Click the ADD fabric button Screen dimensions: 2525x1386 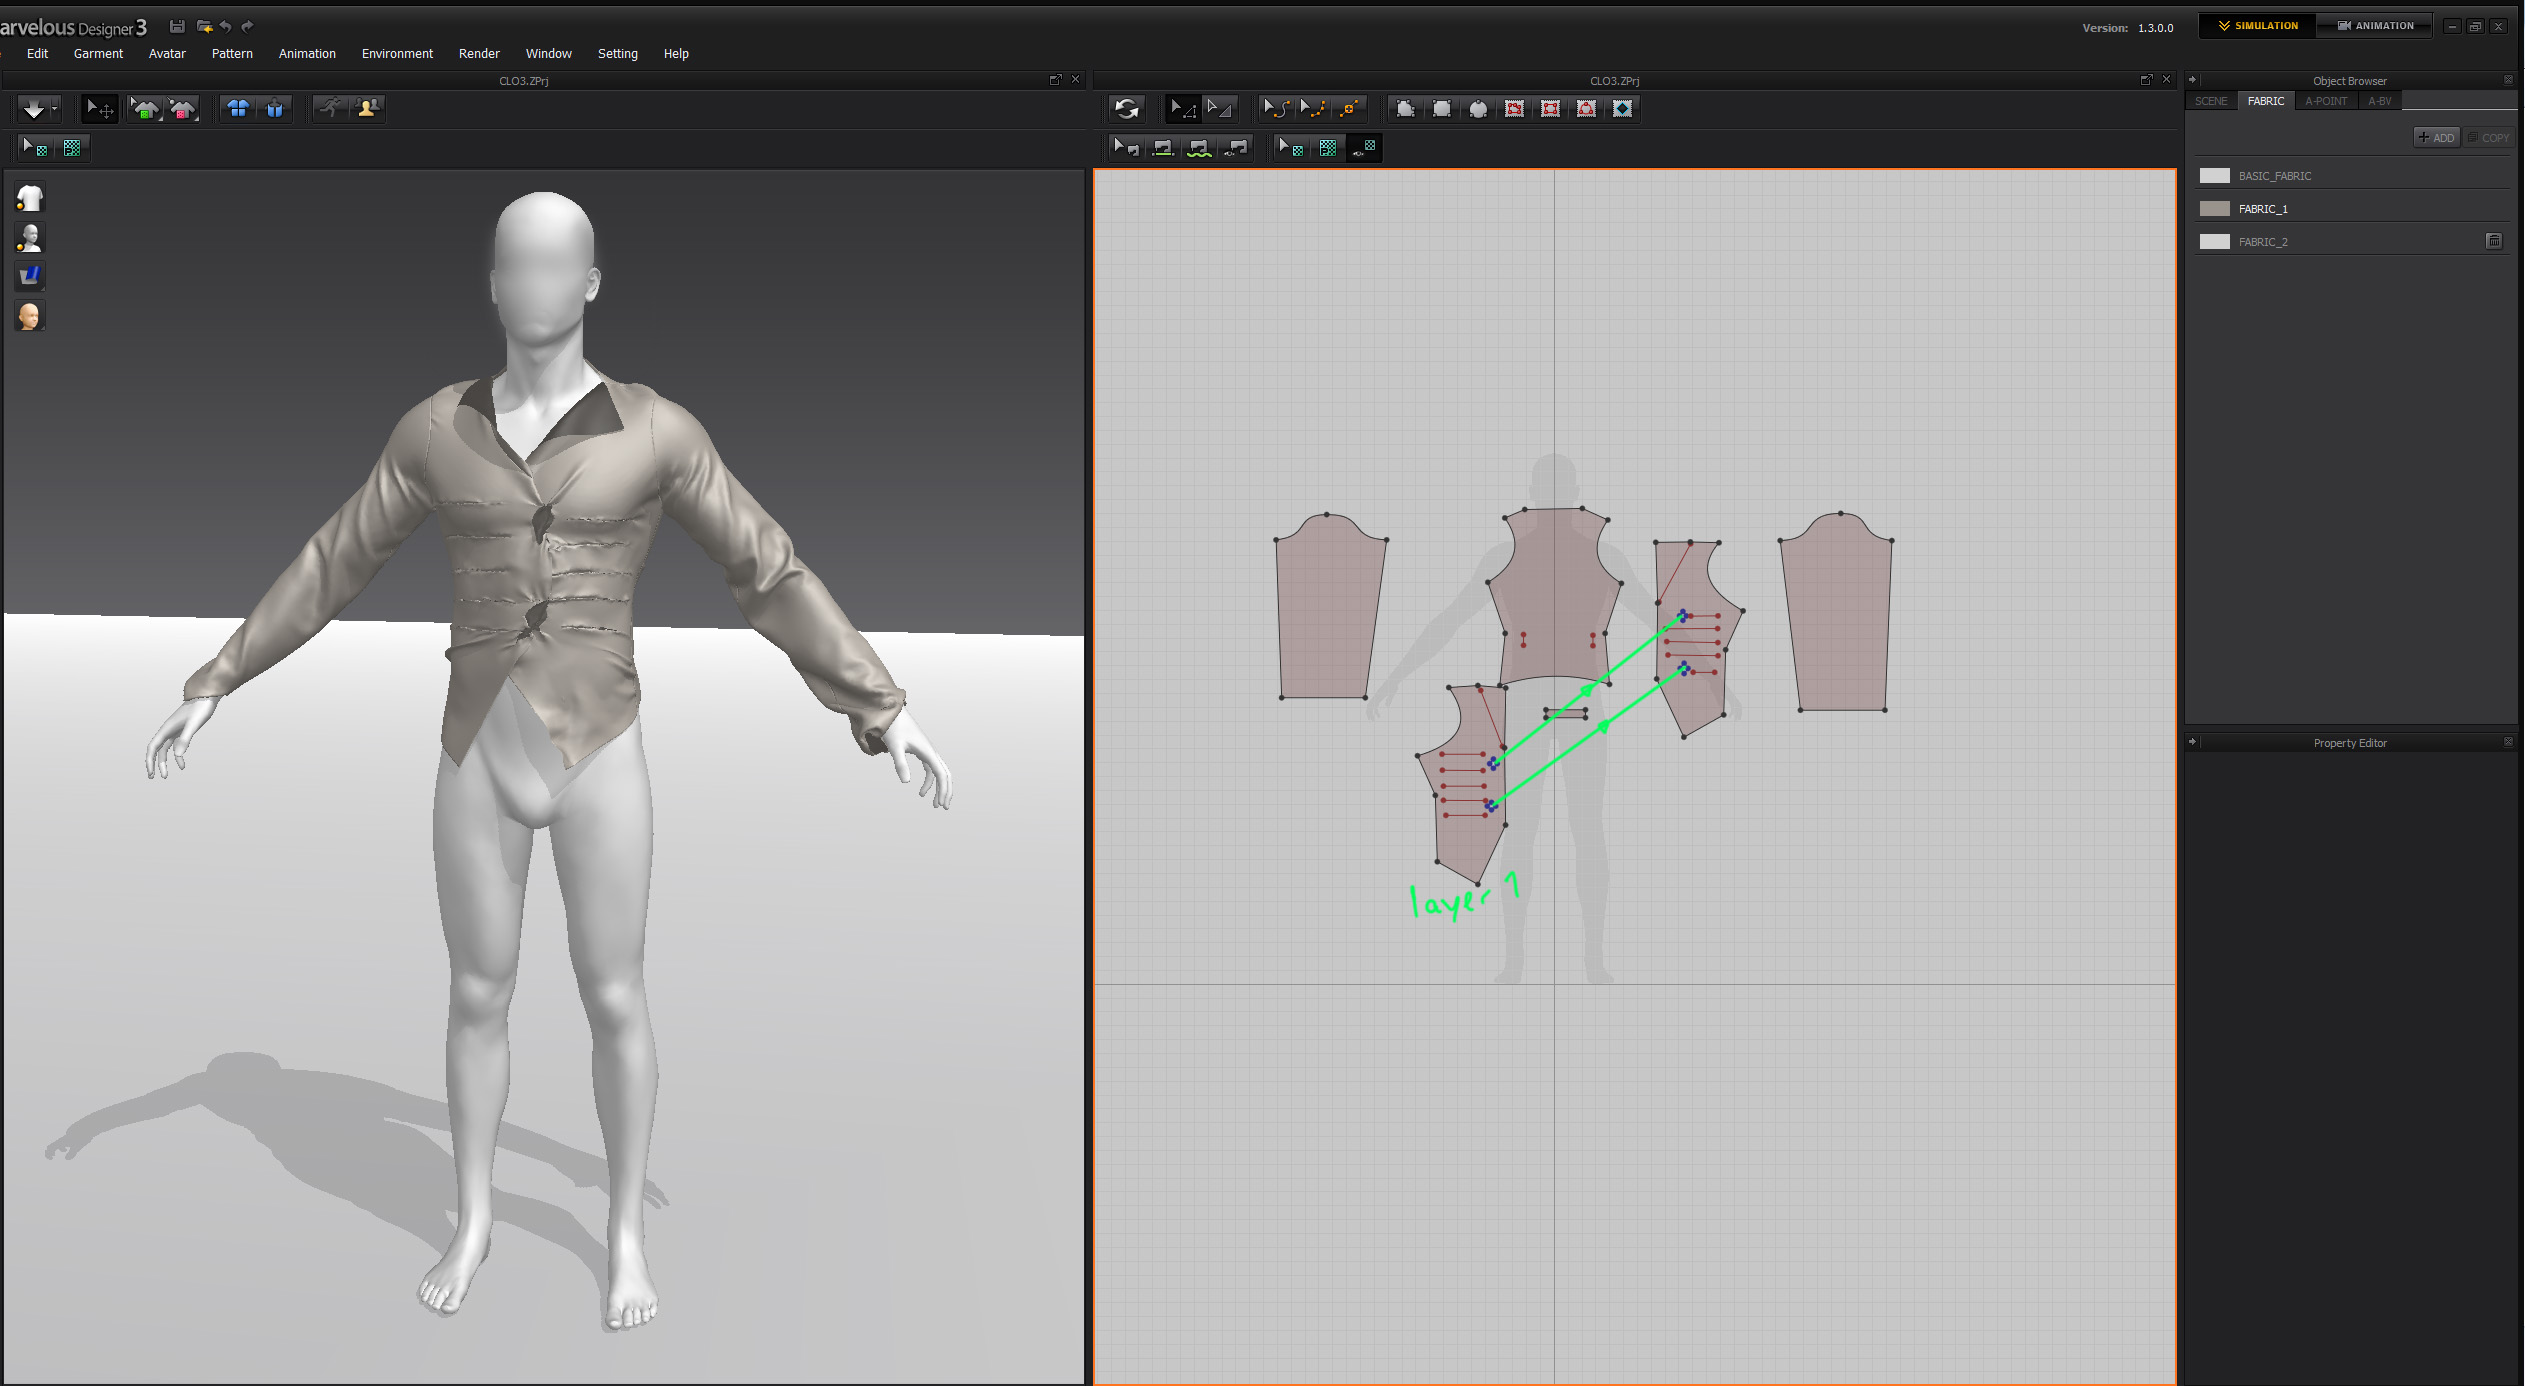(2436, 138)
